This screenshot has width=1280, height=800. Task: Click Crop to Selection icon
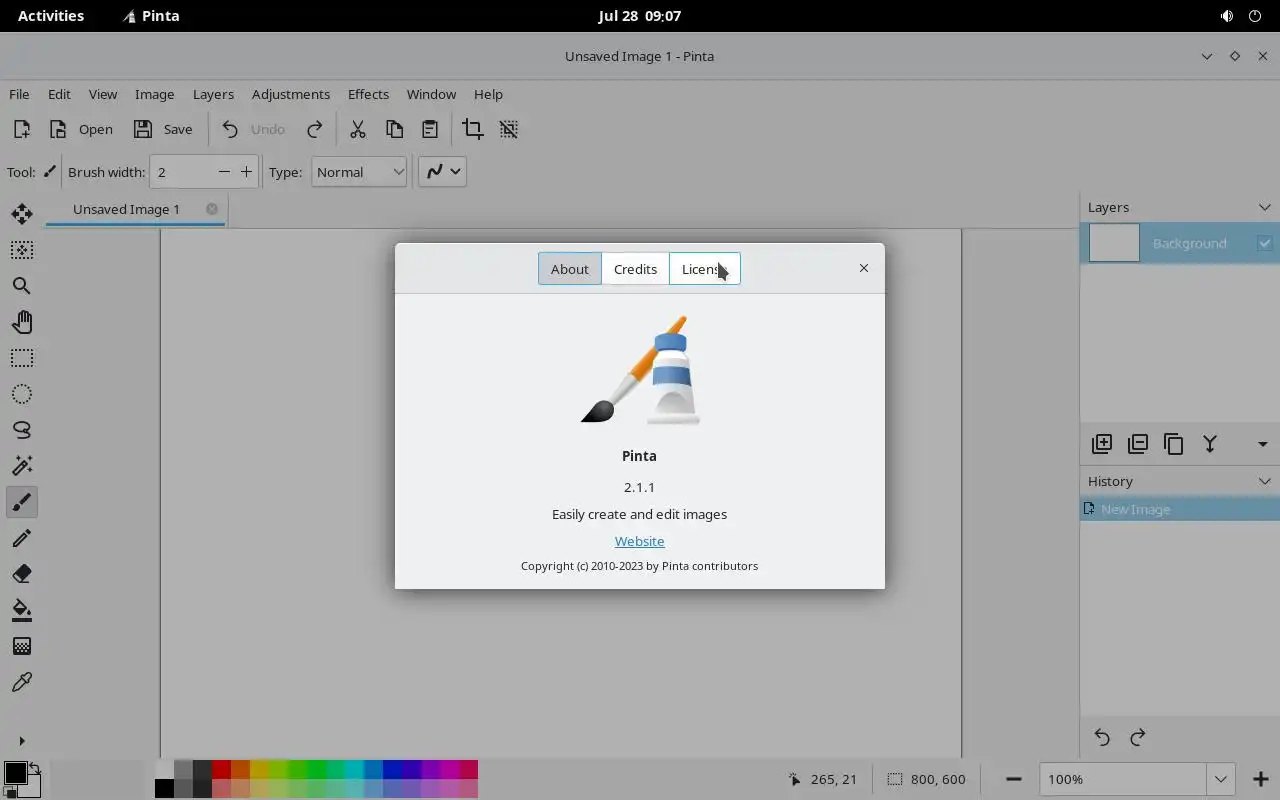[473, 129]
